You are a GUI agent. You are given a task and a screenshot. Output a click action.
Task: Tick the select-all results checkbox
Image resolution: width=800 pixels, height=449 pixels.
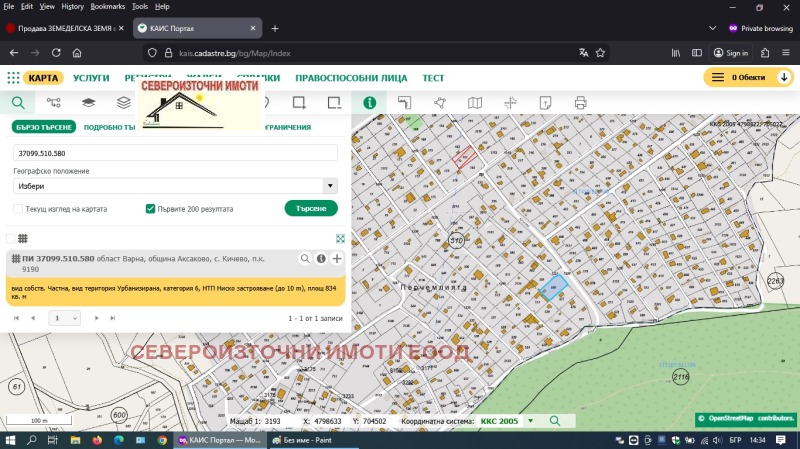tap(11, 238)
